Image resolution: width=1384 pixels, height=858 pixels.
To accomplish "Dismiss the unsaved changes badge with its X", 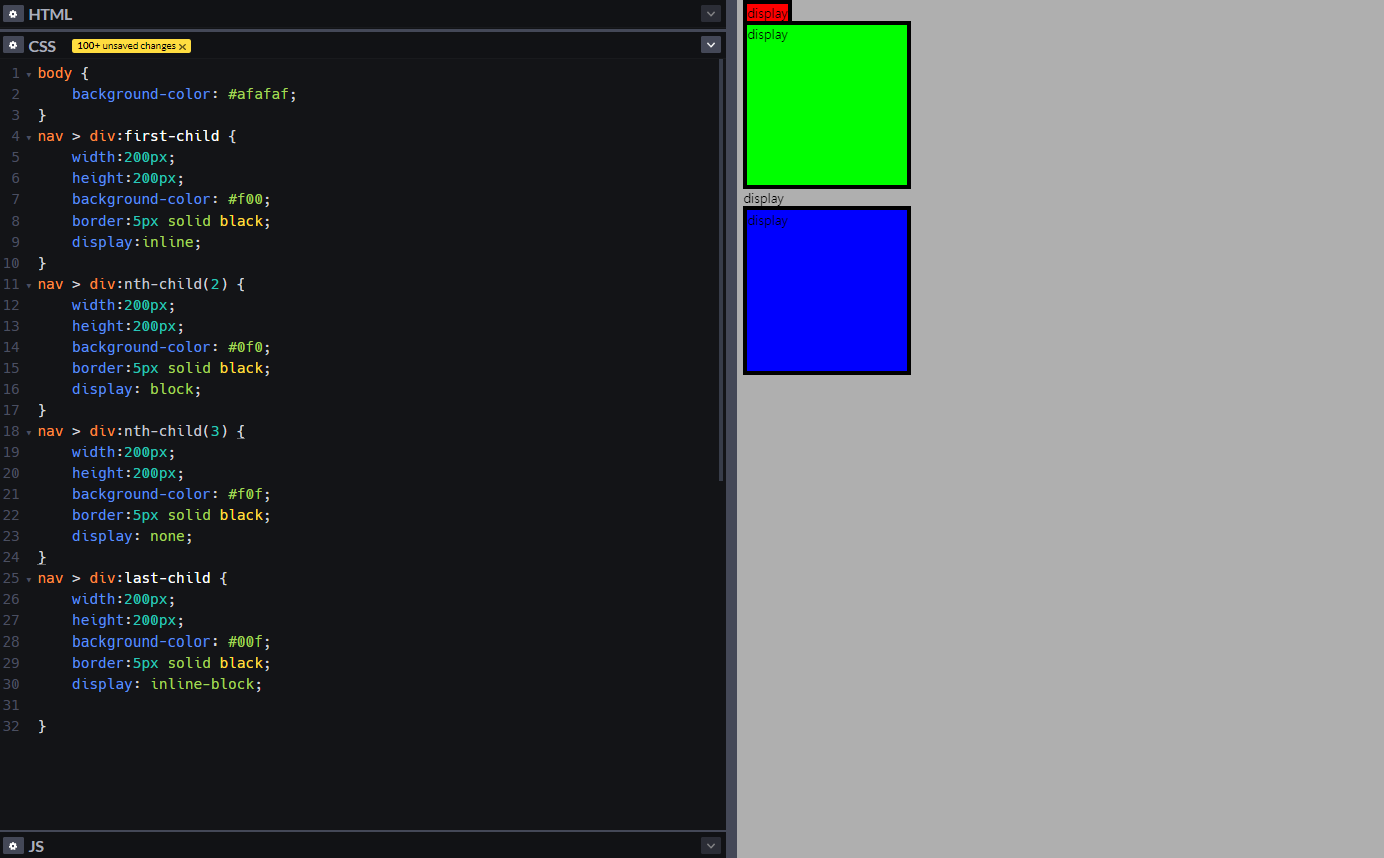I will pyautogui.click(x=182, y=46).
